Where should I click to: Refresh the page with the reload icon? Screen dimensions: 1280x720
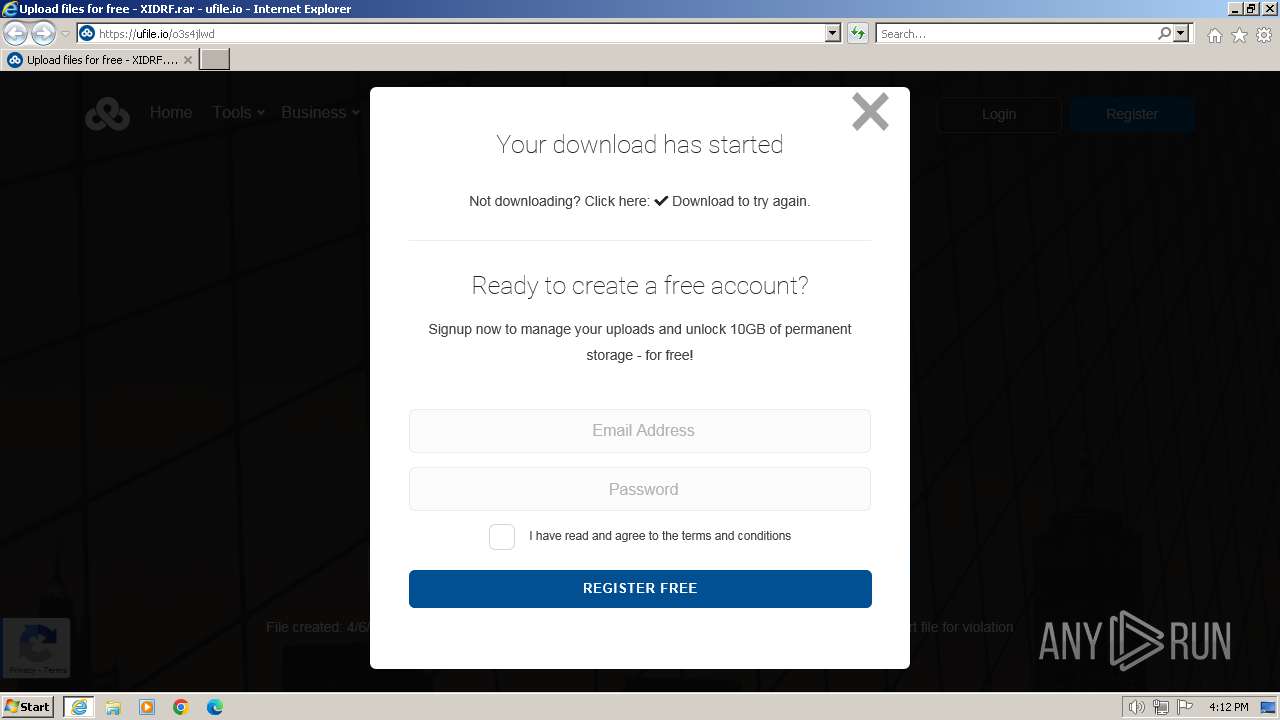click(x=857, y=33)
